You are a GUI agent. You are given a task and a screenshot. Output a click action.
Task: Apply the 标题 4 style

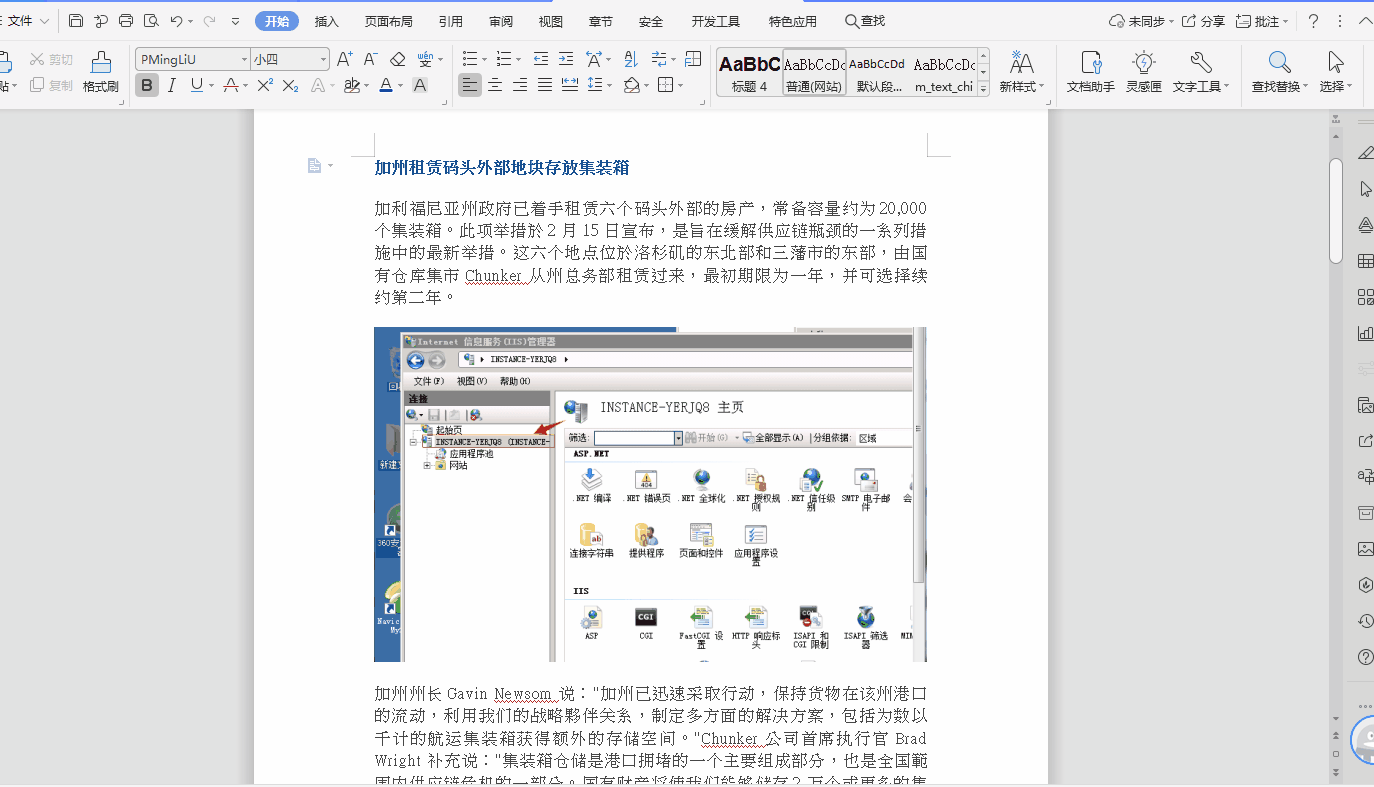pyautogui.click(x=749, y=73)
